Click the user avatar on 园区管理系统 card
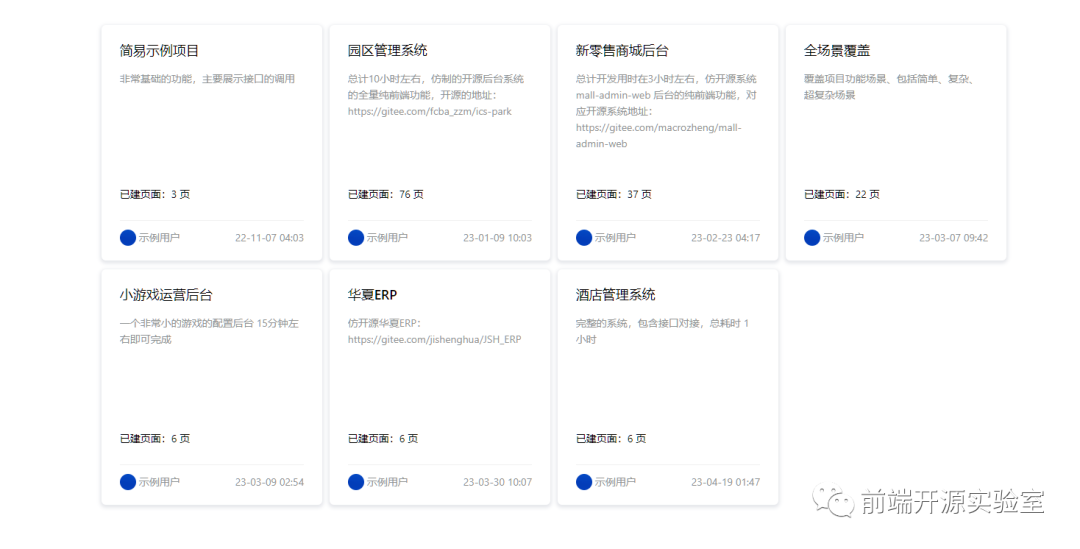Viewport: 1080px width, 549px height. (x=355, y=238)
